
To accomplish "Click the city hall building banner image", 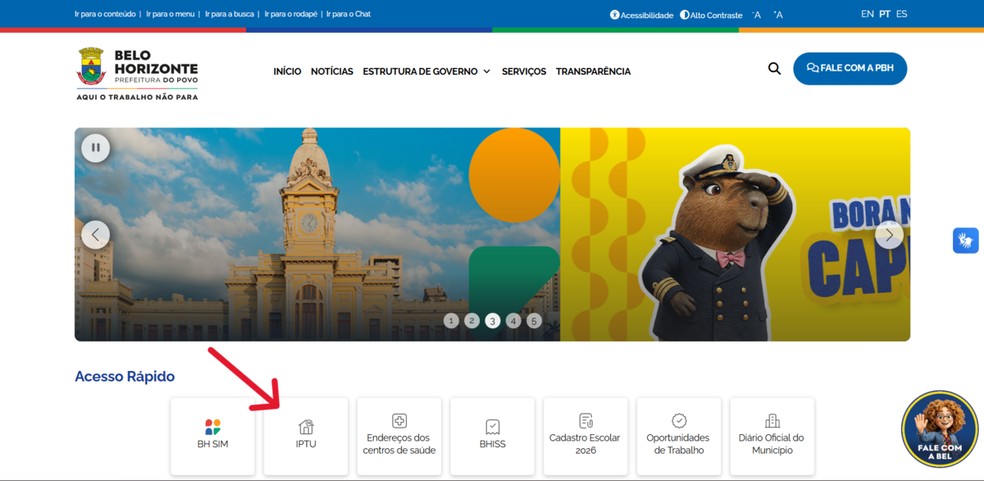I will (317, 234).
